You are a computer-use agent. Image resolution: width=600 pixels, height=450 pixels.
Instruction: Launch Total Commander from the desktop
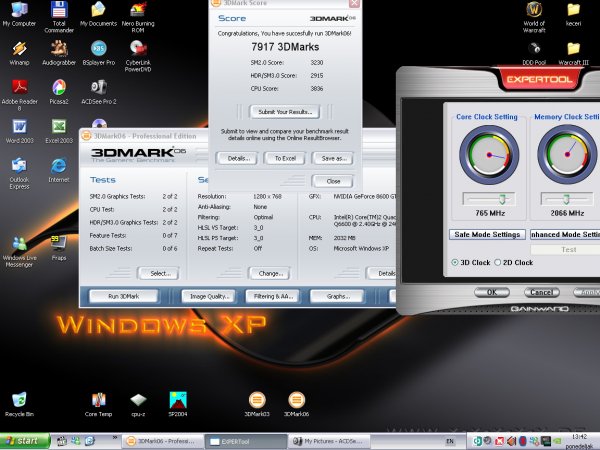pyautogui.click(x=59, y=17)
